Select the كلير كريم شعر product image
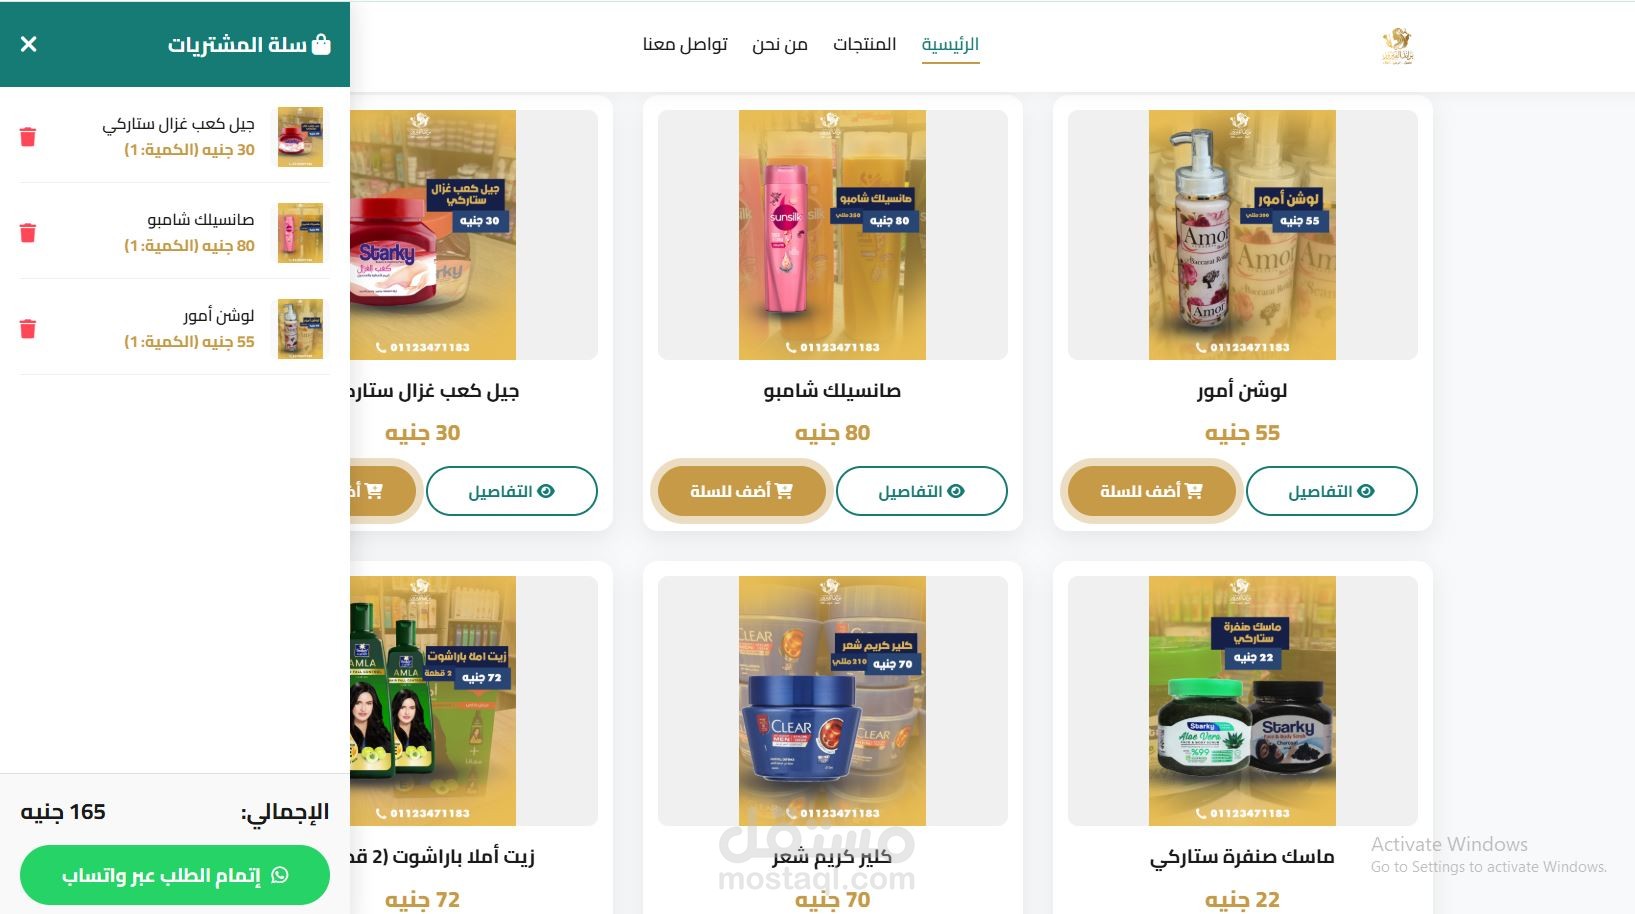This screenshot has width=1635, height=914. coord(832,701)
